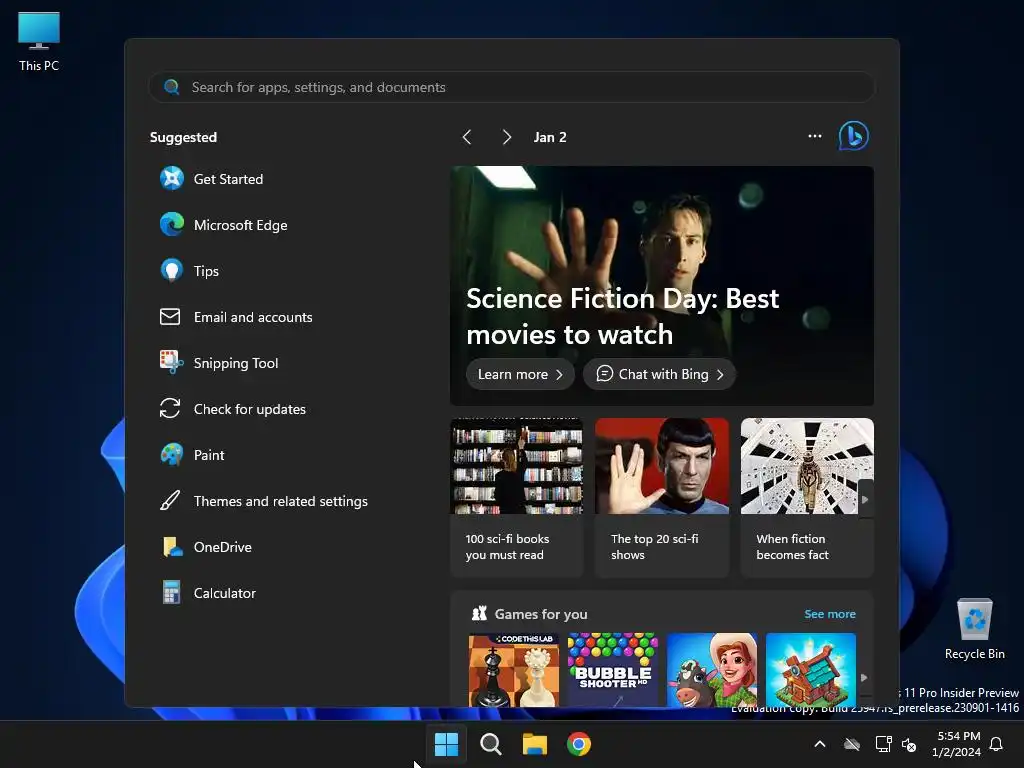The image size is (1024, 768).
Task: Go to previous day arrow
Action: (x=467, y=136)
